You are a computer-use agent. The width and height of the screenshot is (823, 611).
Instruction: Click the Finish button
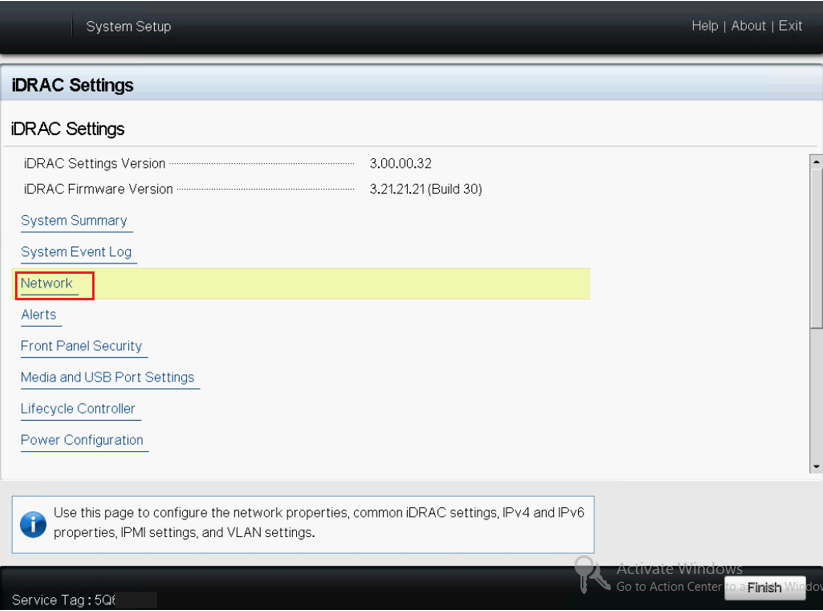coord(765,587)
